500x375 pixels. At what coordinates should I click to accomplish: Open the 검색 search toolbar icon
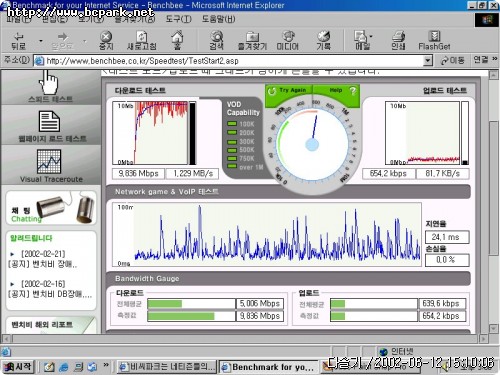point(217,41)
